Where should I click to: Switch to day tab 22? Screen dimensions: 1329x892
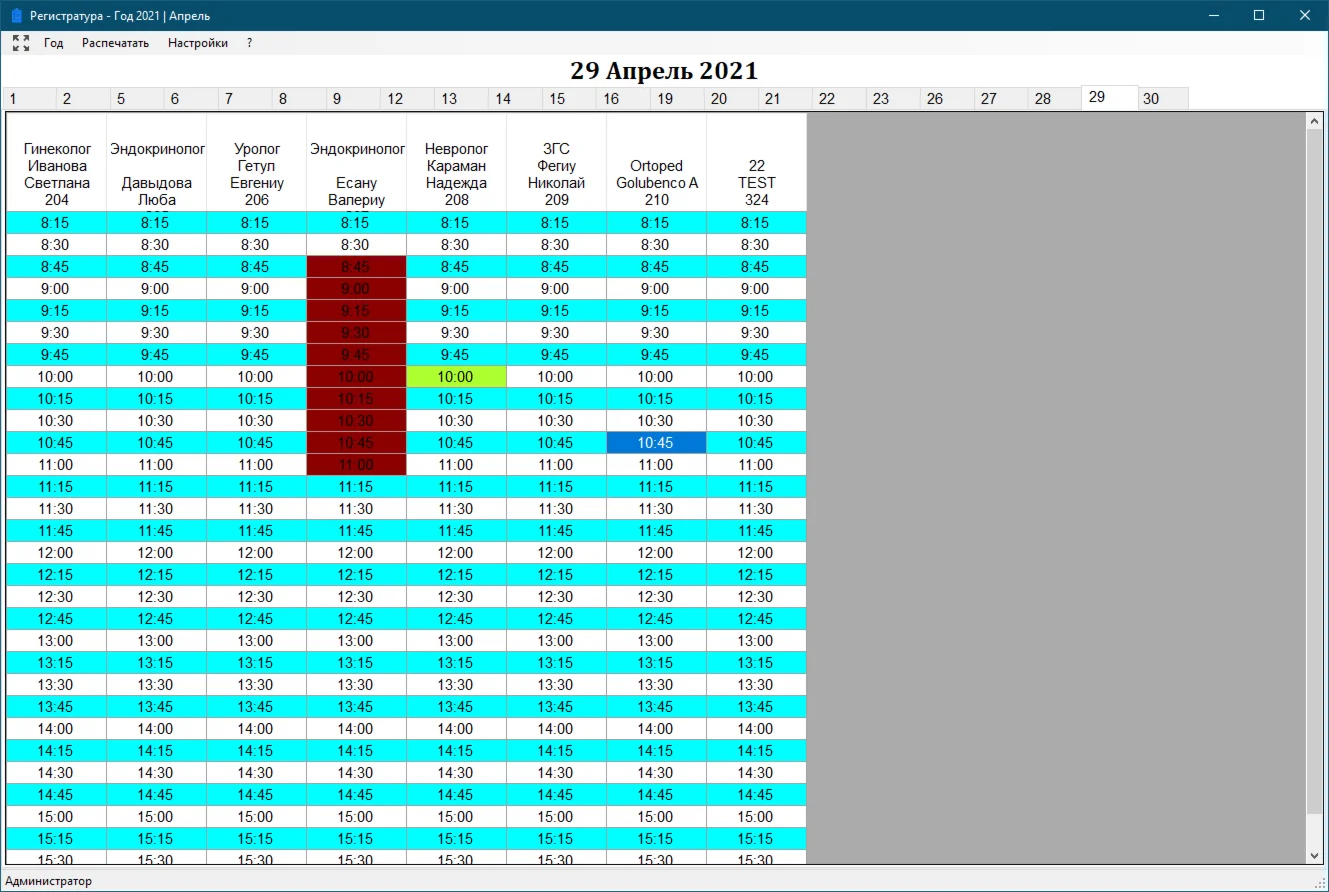(x=839, y=99)
